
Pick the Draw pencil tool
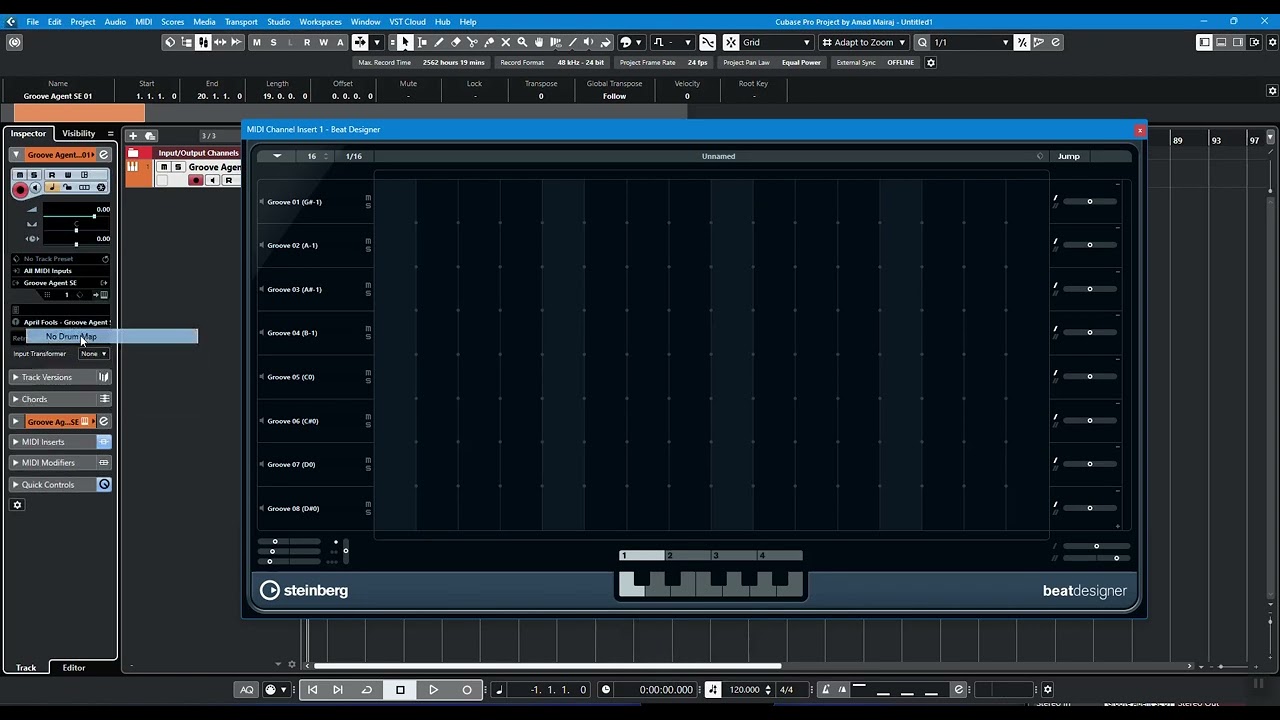coord(439,42)
